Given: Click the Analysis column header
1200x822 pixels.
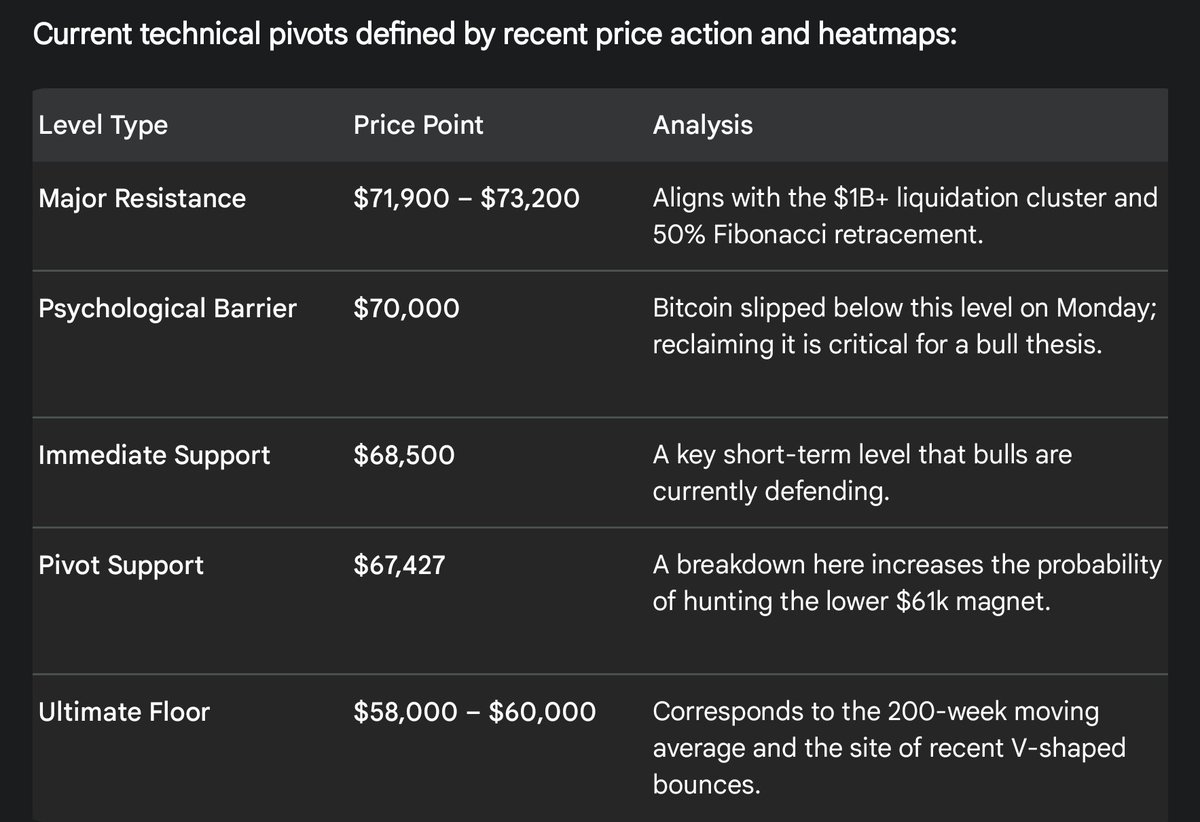Looking at the screenshot, I should (x=702, y=125).
